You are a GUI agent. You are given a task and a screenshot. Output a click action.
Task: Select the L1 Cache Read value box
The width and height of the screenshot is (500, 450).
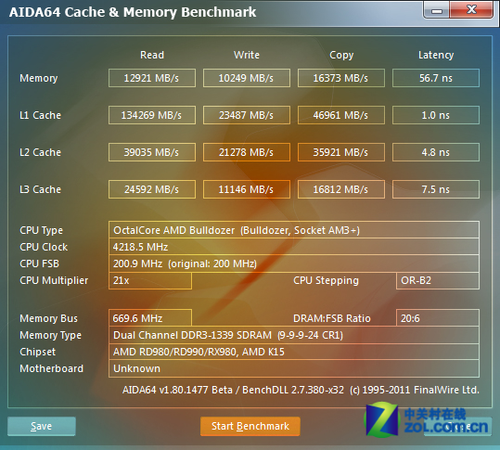(152, 115)
